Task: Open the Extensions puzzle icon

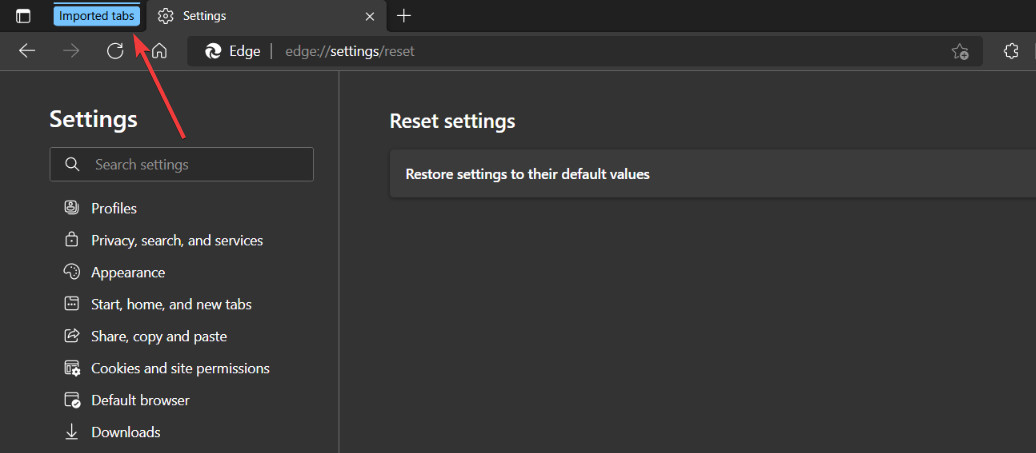Action: (x=1011, y=51)
